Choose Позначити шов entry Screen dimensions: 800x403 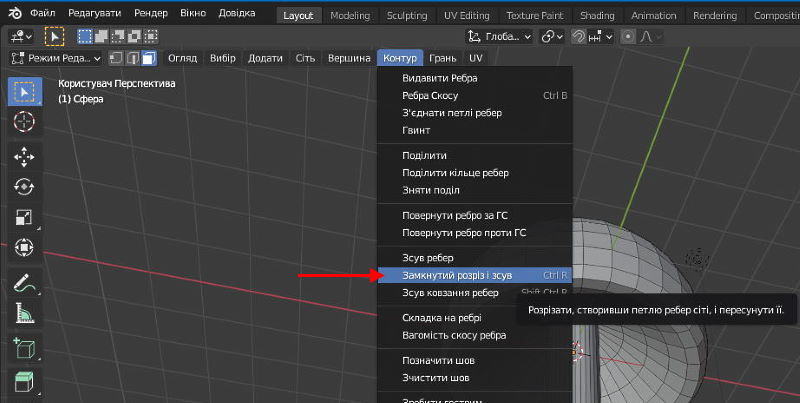(474, 361)
